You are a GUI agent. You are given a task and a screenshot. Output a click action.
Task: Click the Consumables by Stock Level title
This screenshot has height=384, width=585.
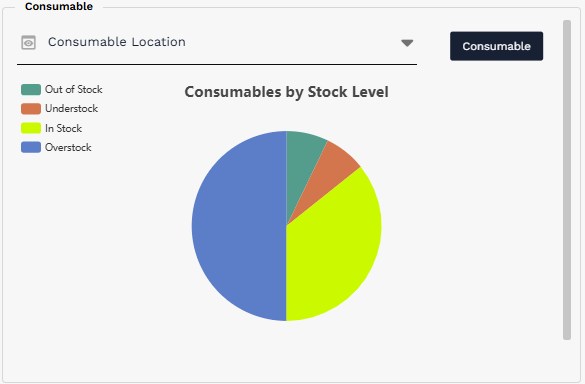287,92
